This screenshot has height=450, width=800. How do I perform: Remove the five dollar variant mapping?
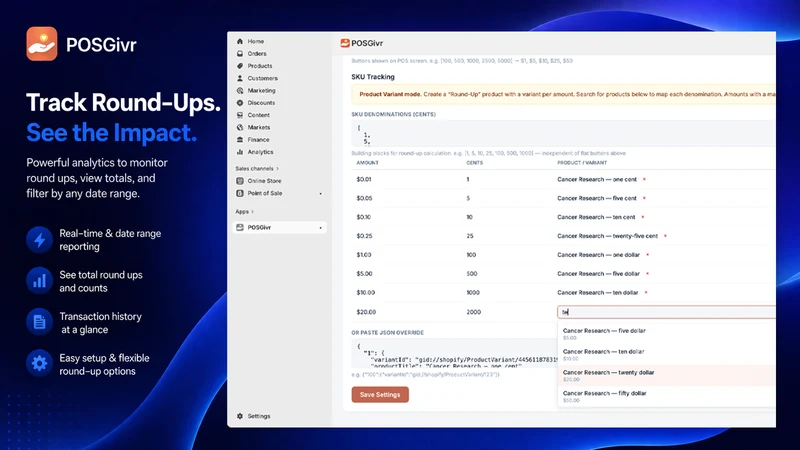point(647,273)
